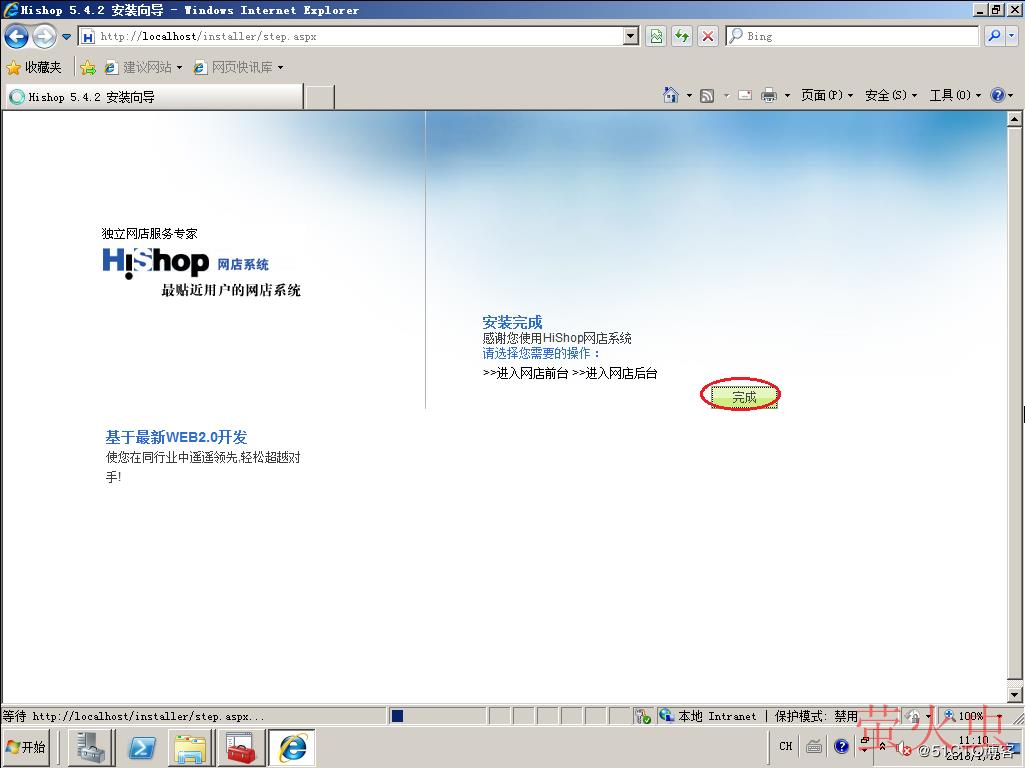Open the IE help question mark icon
Viewport: 1025px width, 768px height.
coord(997,95)
